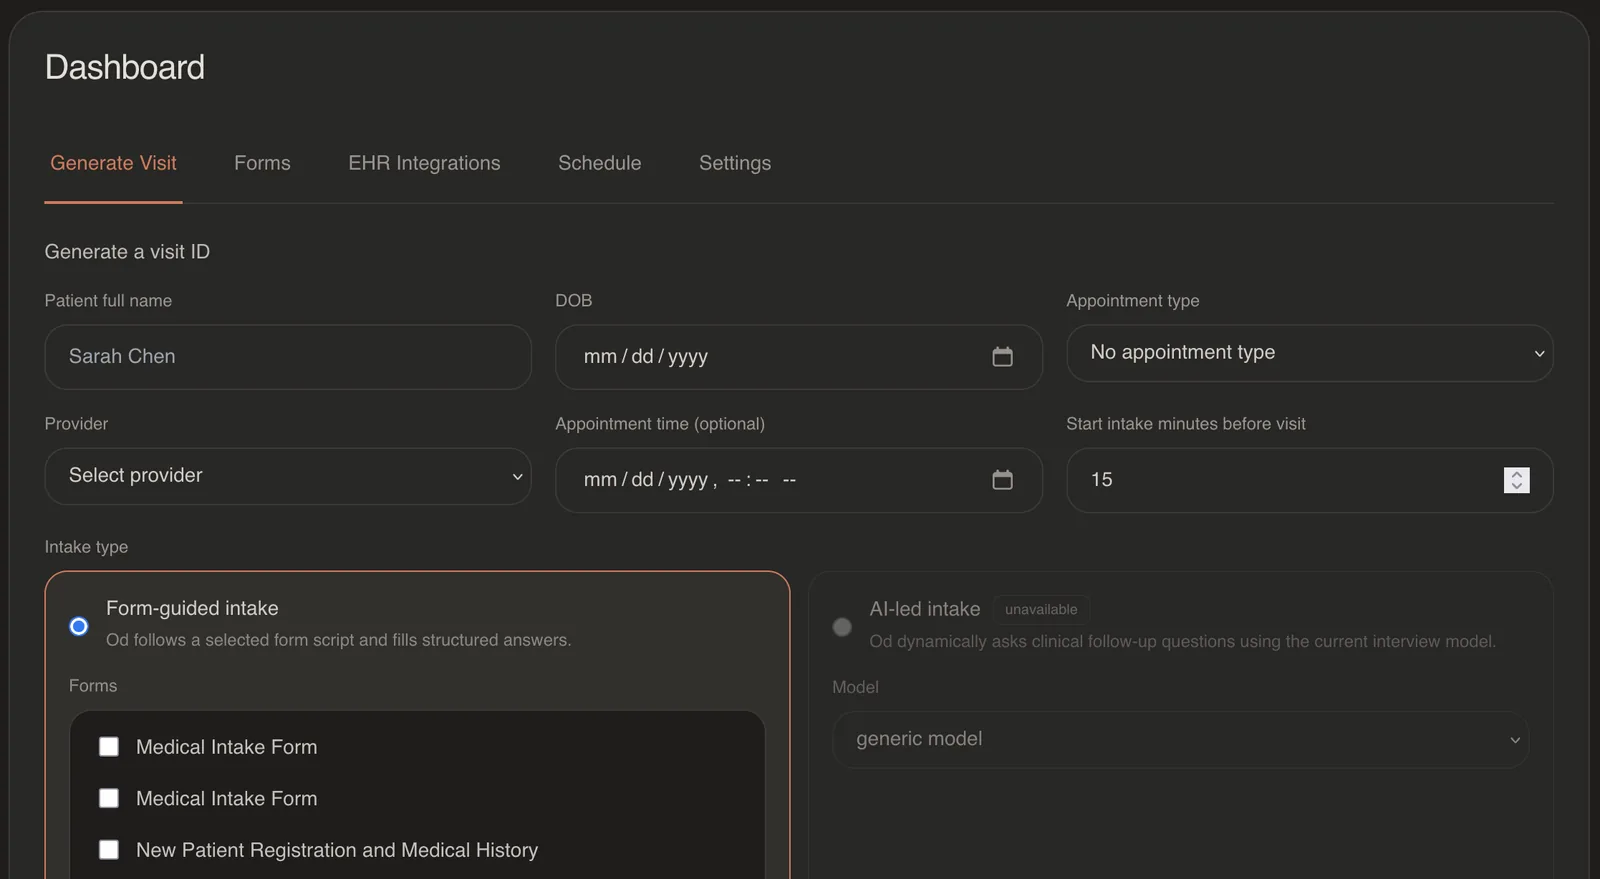Check the second Medical Intake Form checkbox
The image size is (1600, 879).
click(109, 798)
